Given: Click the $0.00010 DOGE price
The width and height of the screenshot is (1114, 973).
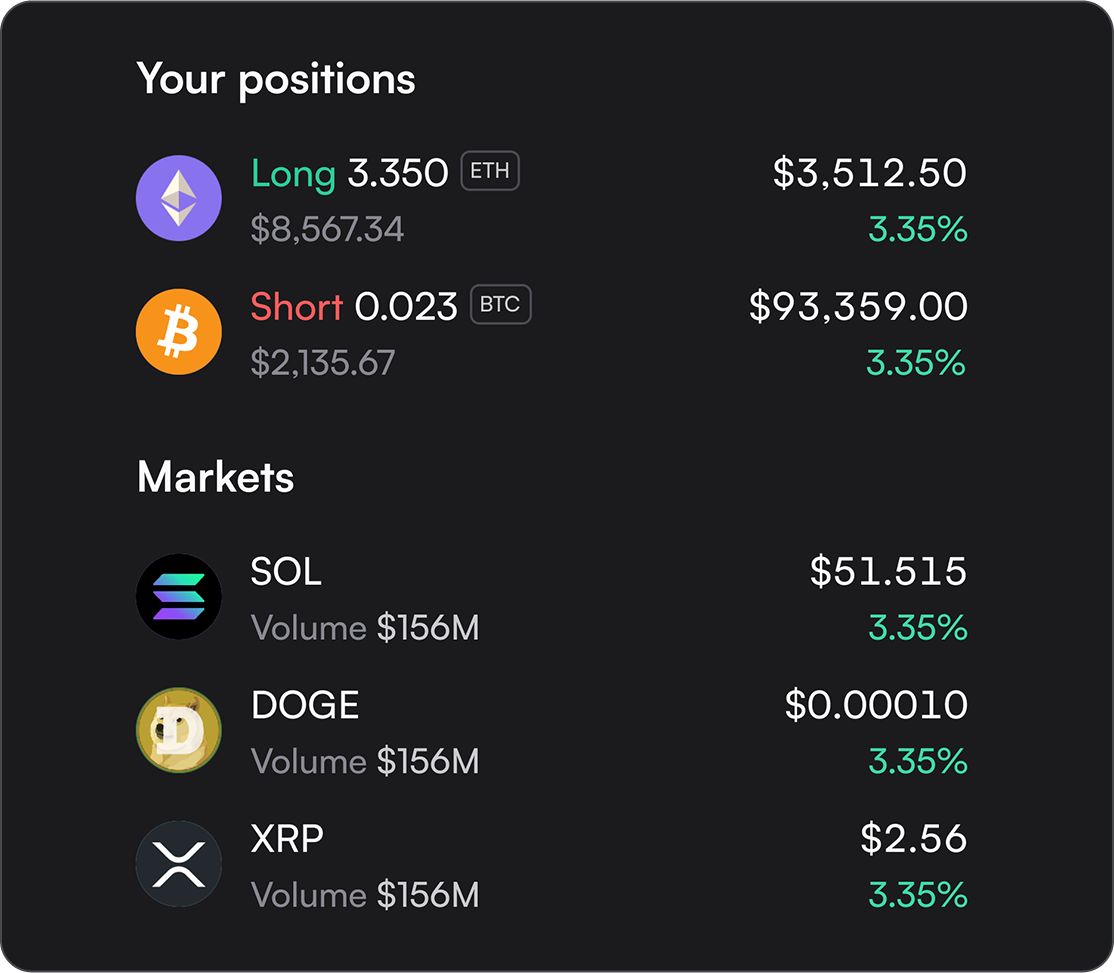Looking at the screenshot, I should pyautogui.click(x=876, y=705).
